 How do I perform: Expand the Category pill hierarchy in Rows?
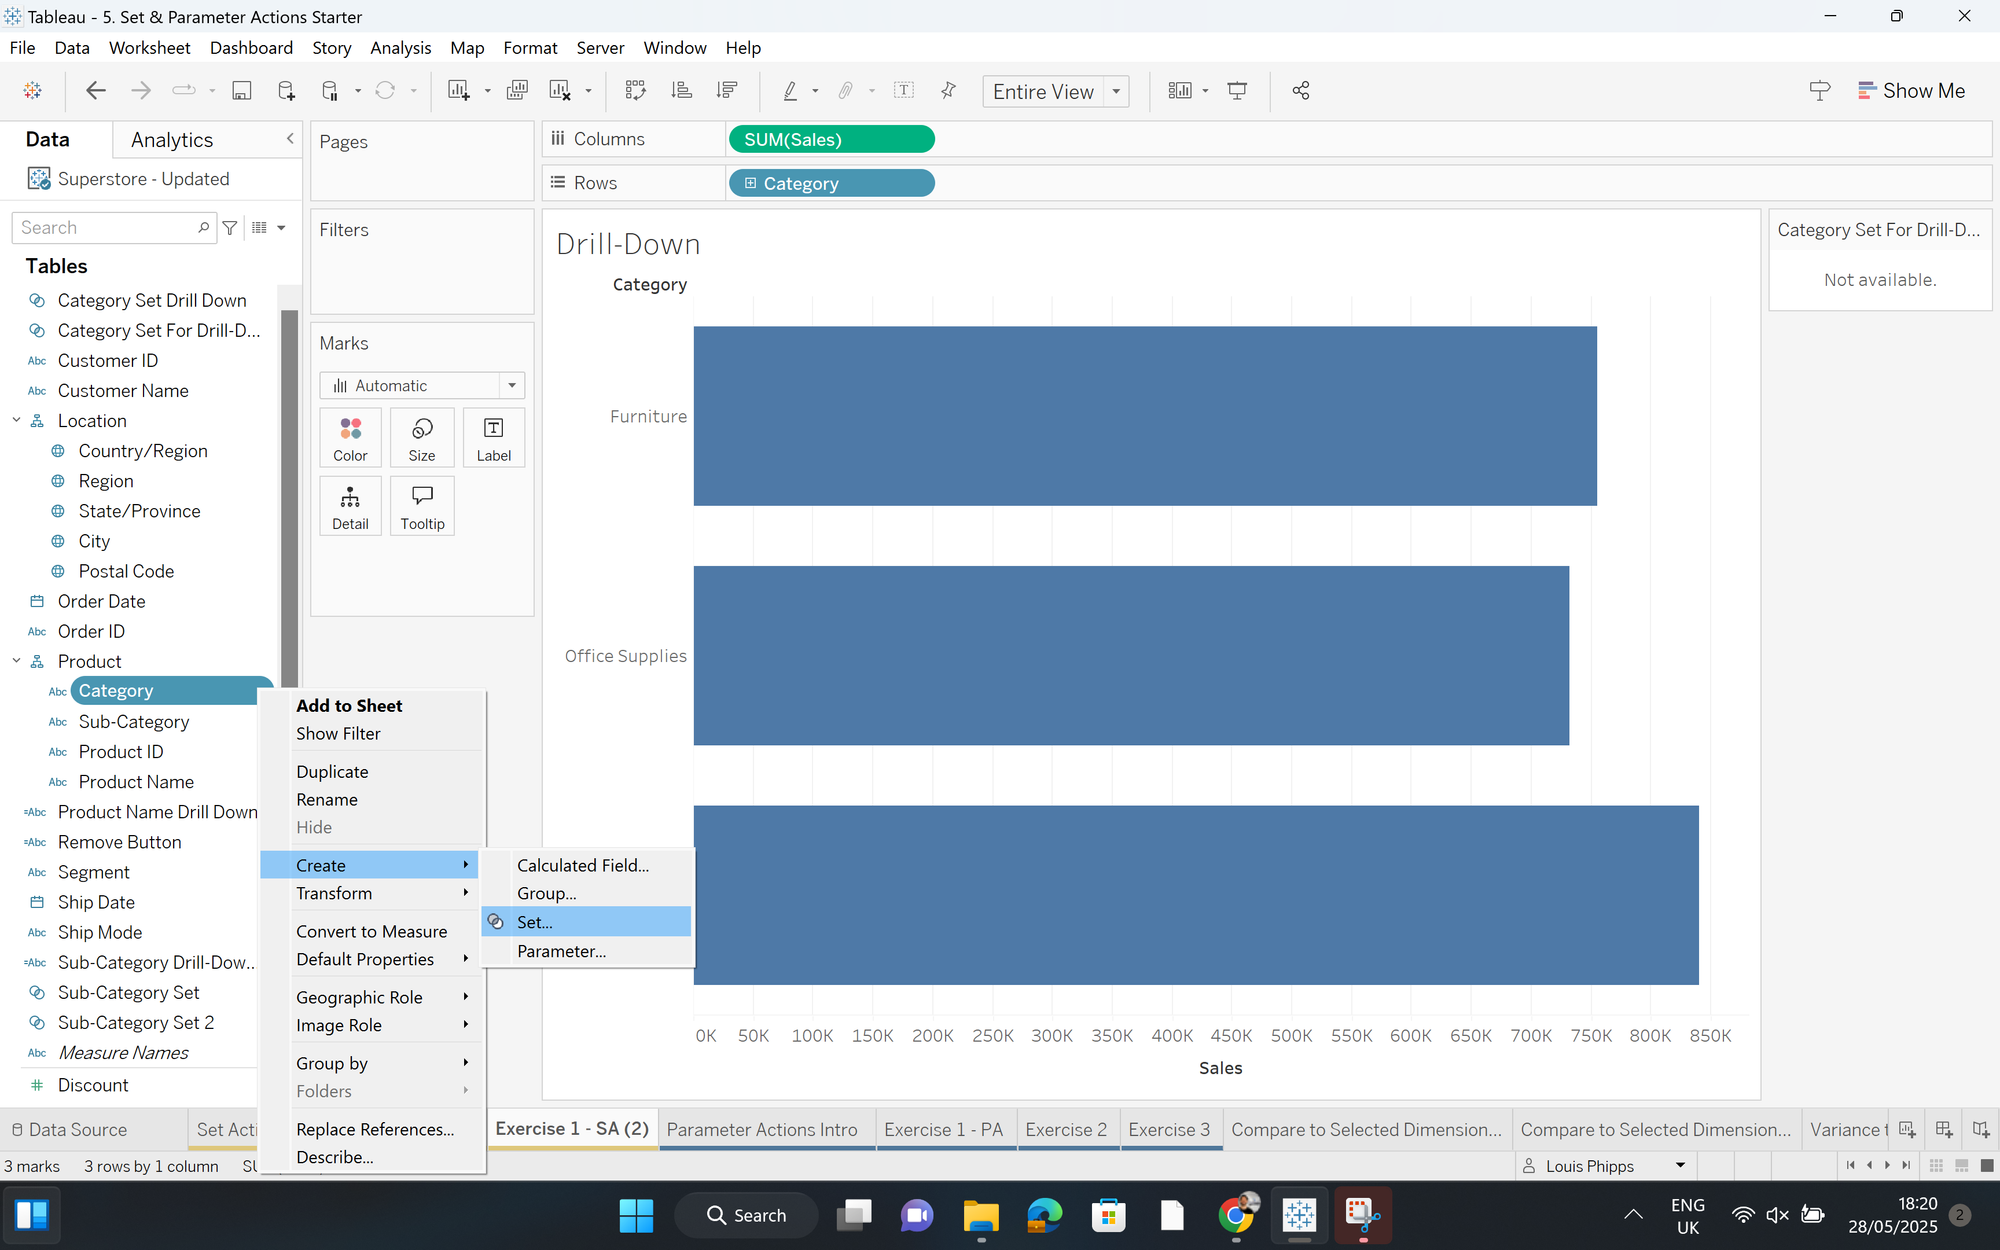coord(750,184)
